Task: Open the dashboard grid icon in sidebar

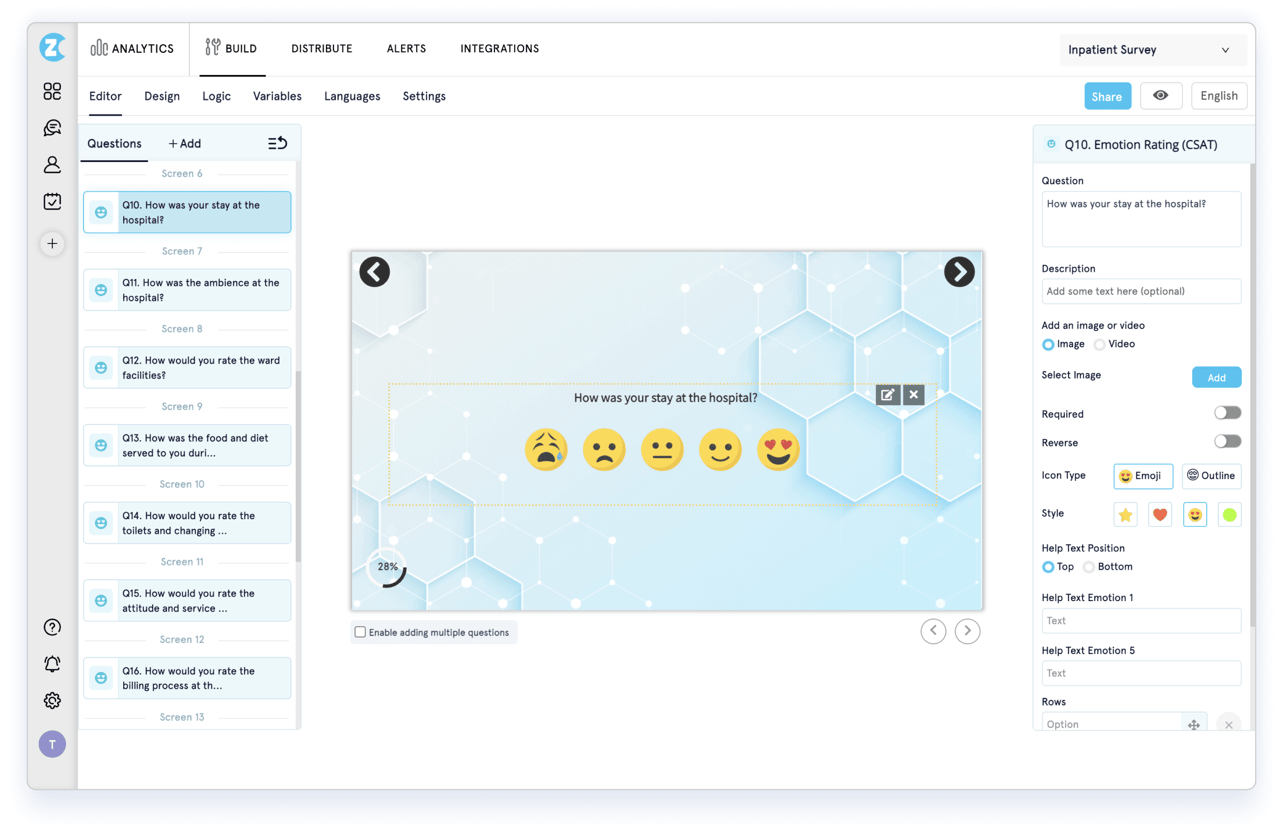Action: coord(52,92)
